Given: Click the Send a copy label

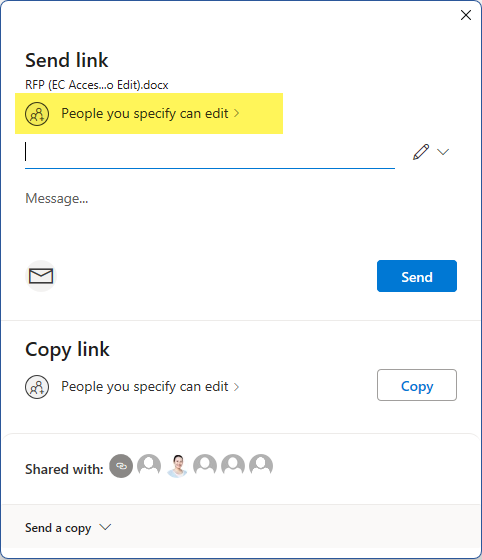Looking at the screenshot, I should (x=58, y=528).
